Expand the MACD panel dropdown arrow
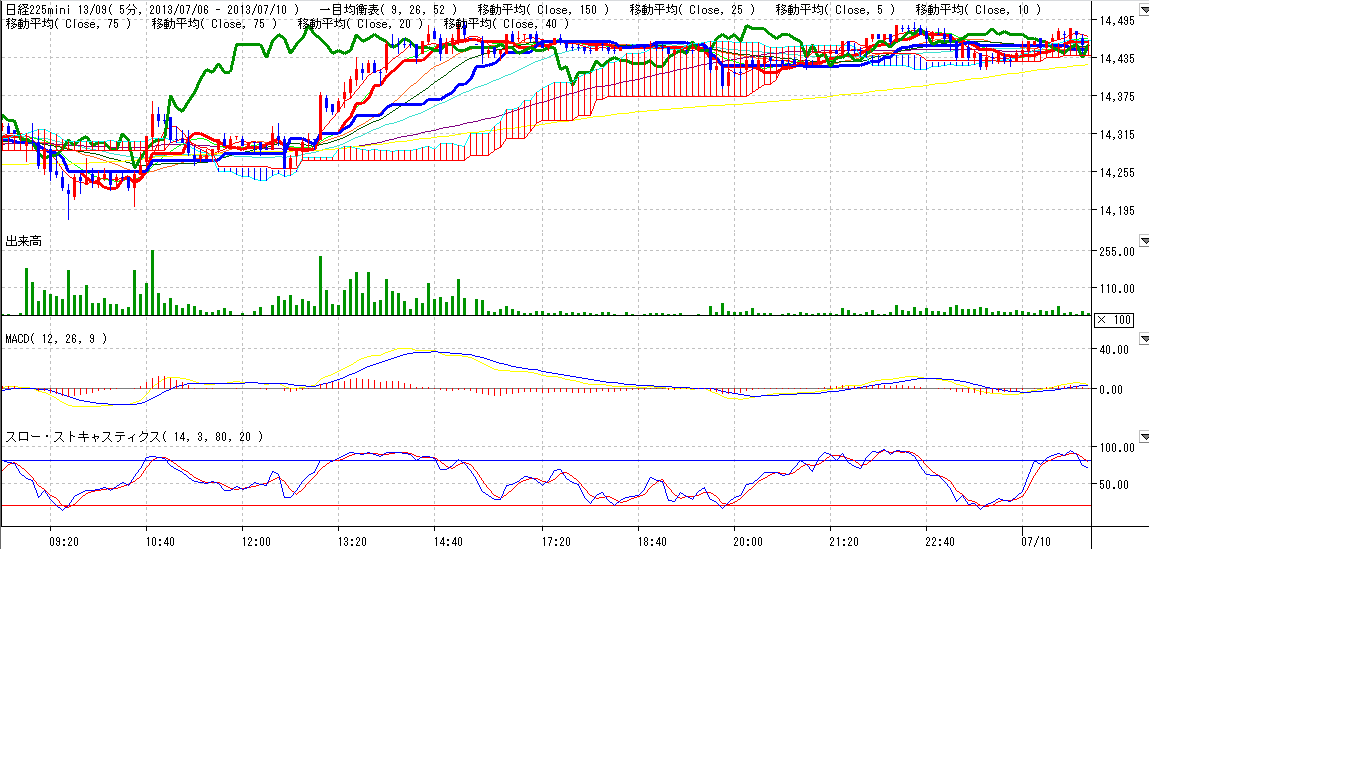The width and height of the screenshot is (1366, 768). coord(1145,339)
